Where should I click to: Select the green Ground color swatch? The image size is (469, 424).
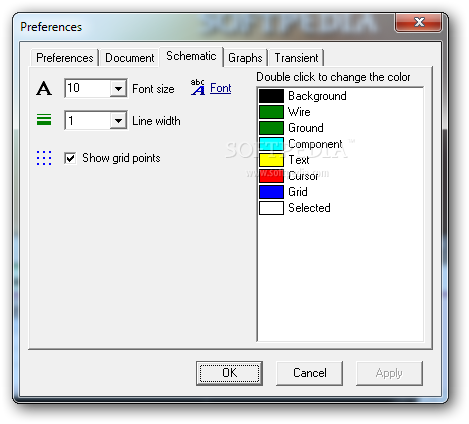tap(271, 128)
